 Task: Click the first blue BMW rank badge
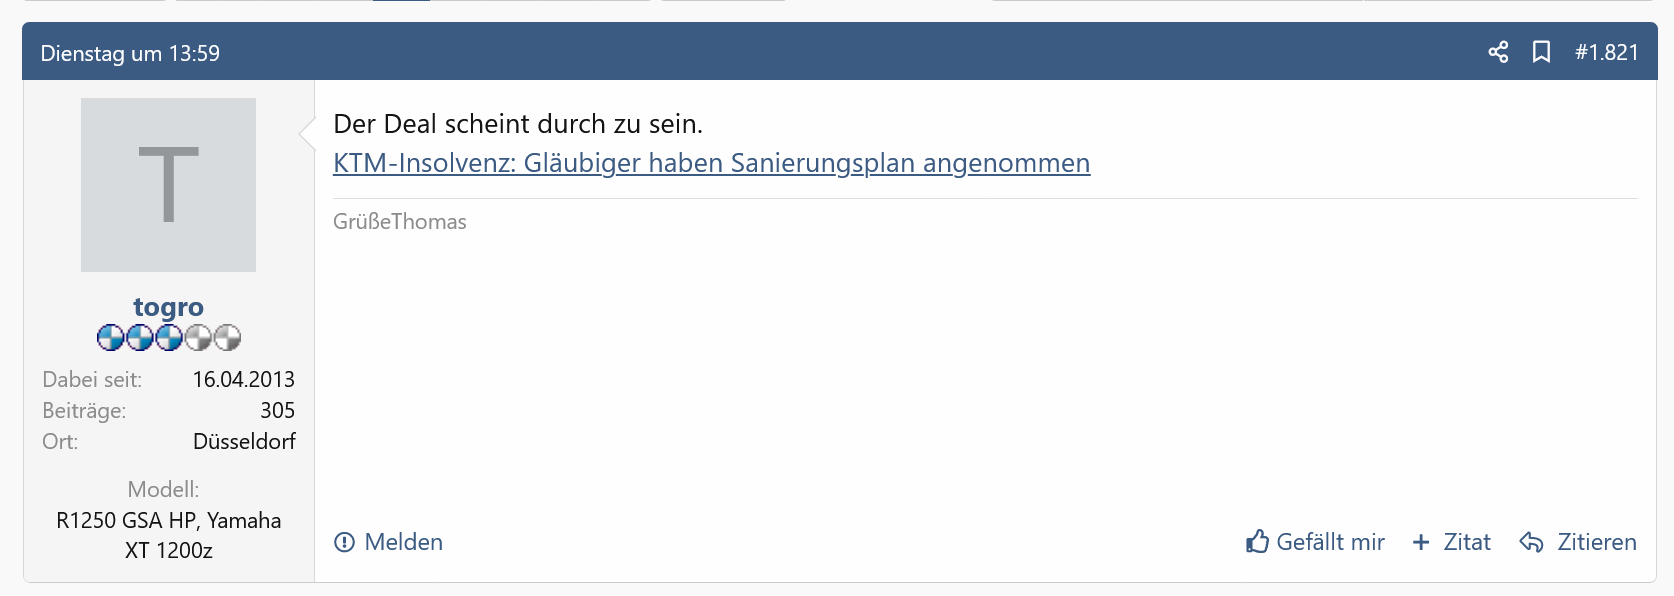pos(110,338)
